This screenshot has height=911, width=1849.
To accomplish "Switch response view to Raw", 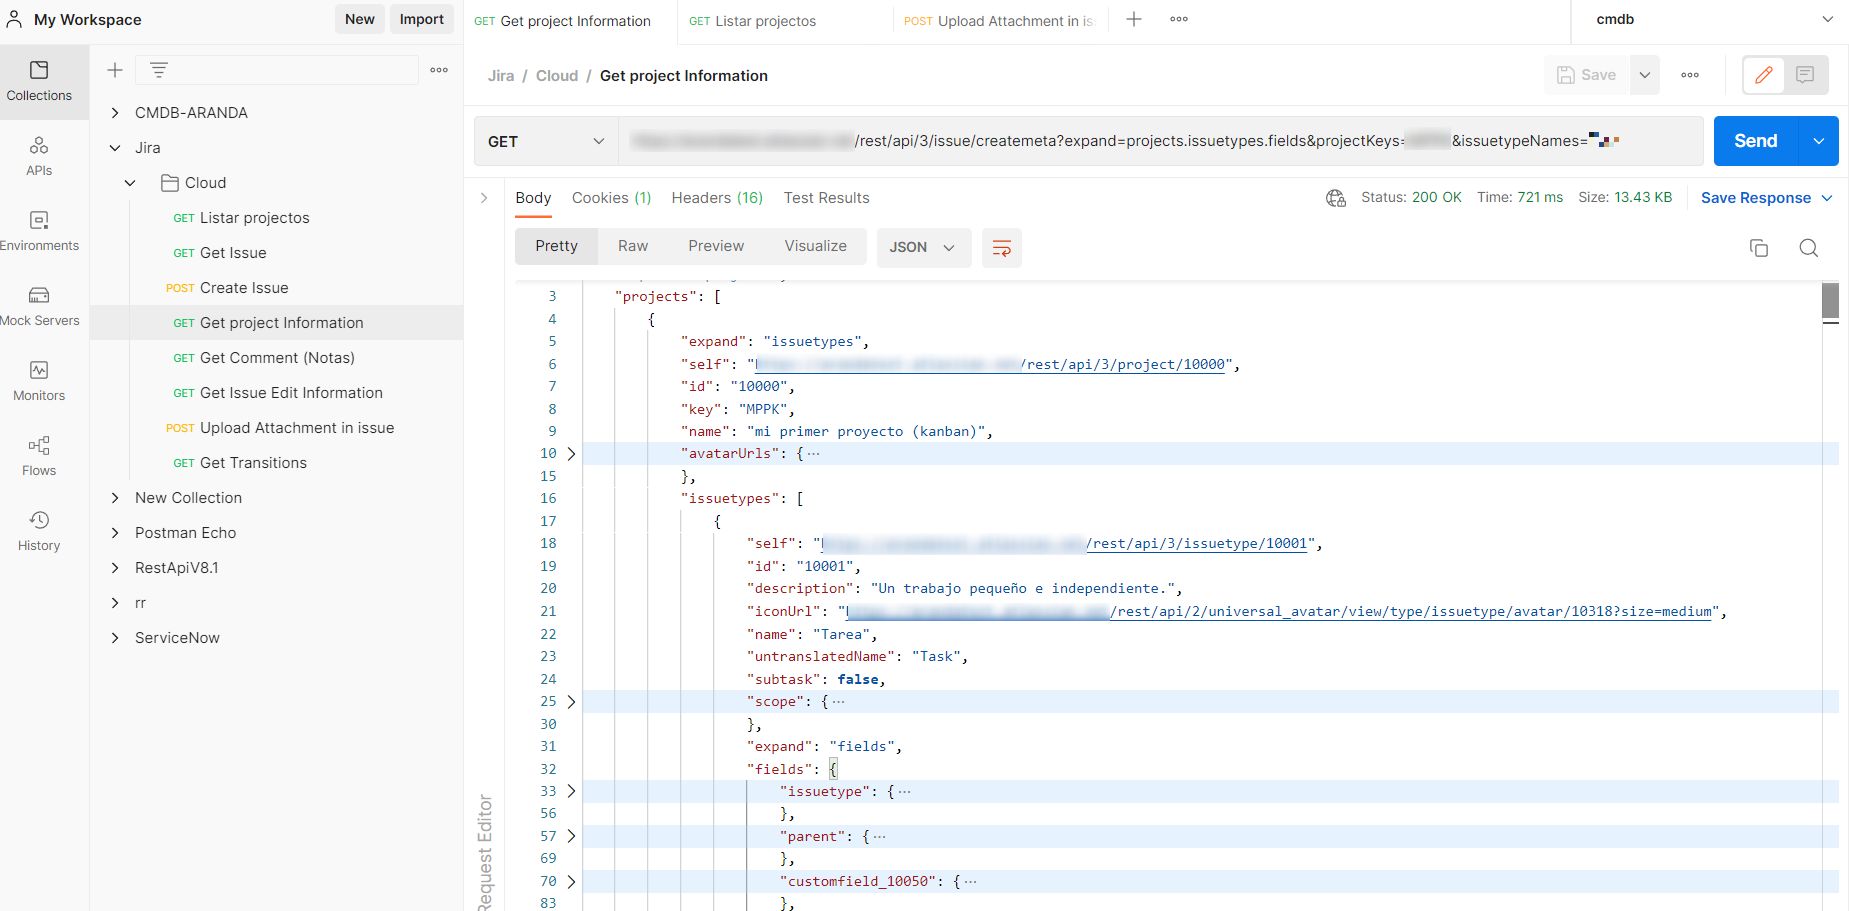I will (633, 246).
